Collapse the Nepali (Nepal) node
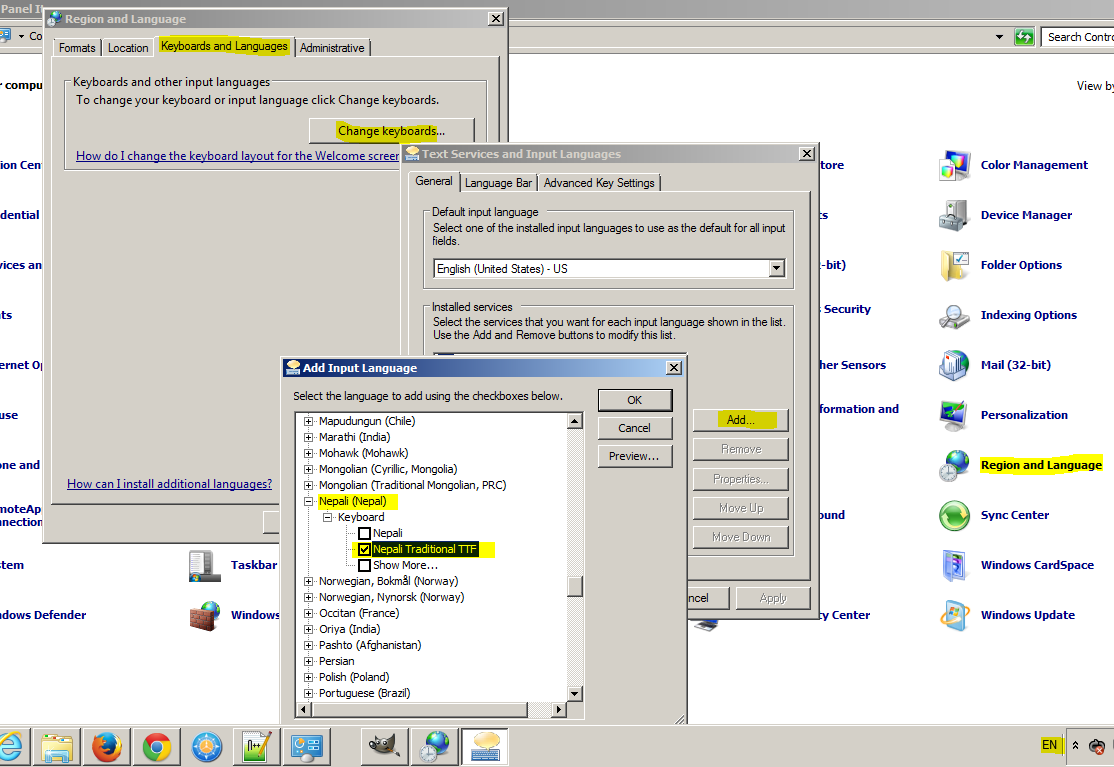Image resolution: width=1114 pixels, height=767 pixels. point(308,501)
